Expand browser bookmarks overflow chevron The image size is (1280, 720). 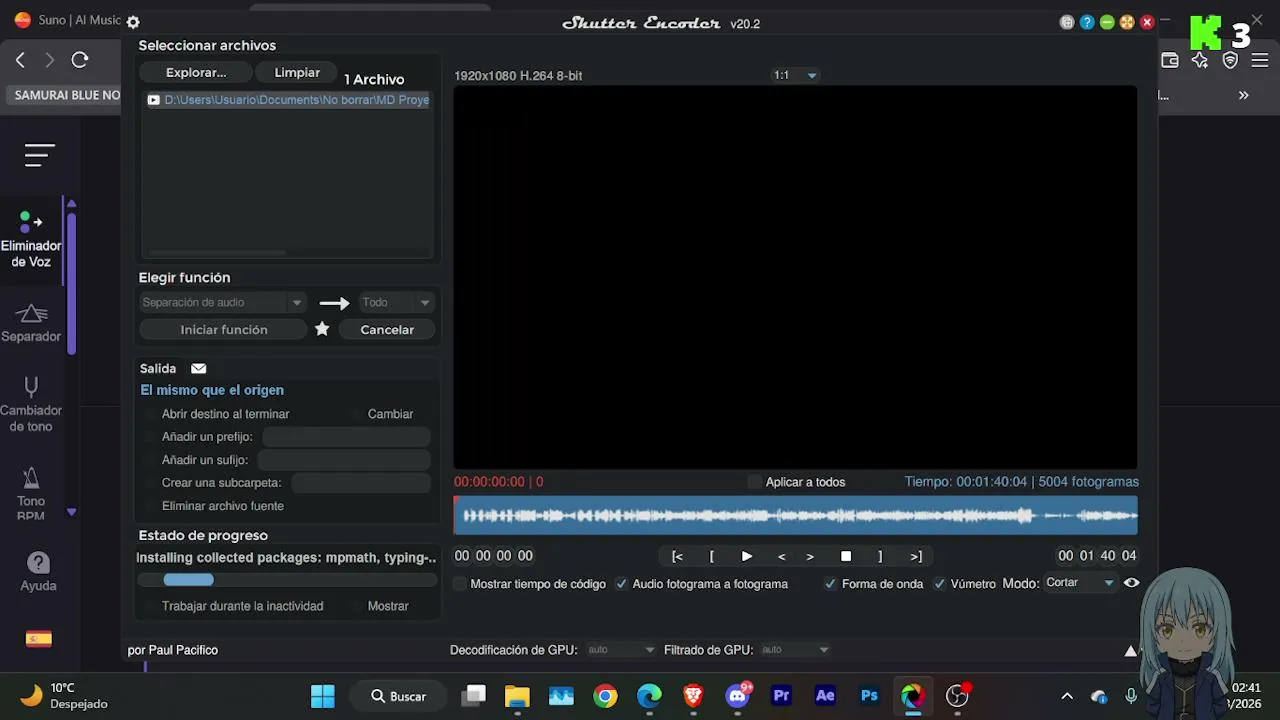pos(1243,95)
